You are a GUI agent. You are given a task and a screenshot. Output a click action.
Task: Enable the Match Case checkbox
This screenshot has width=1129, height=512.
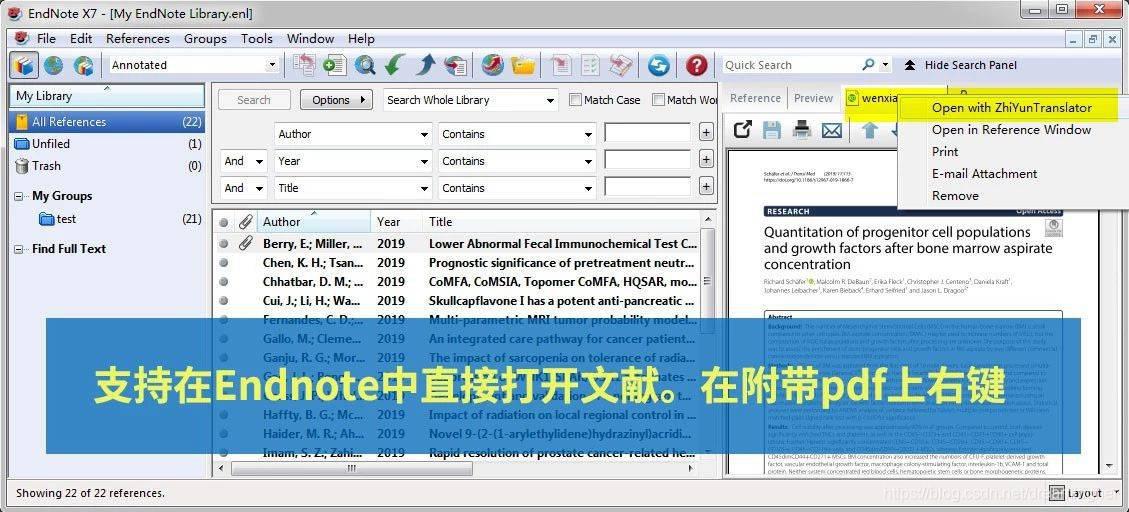coord(576,100)
